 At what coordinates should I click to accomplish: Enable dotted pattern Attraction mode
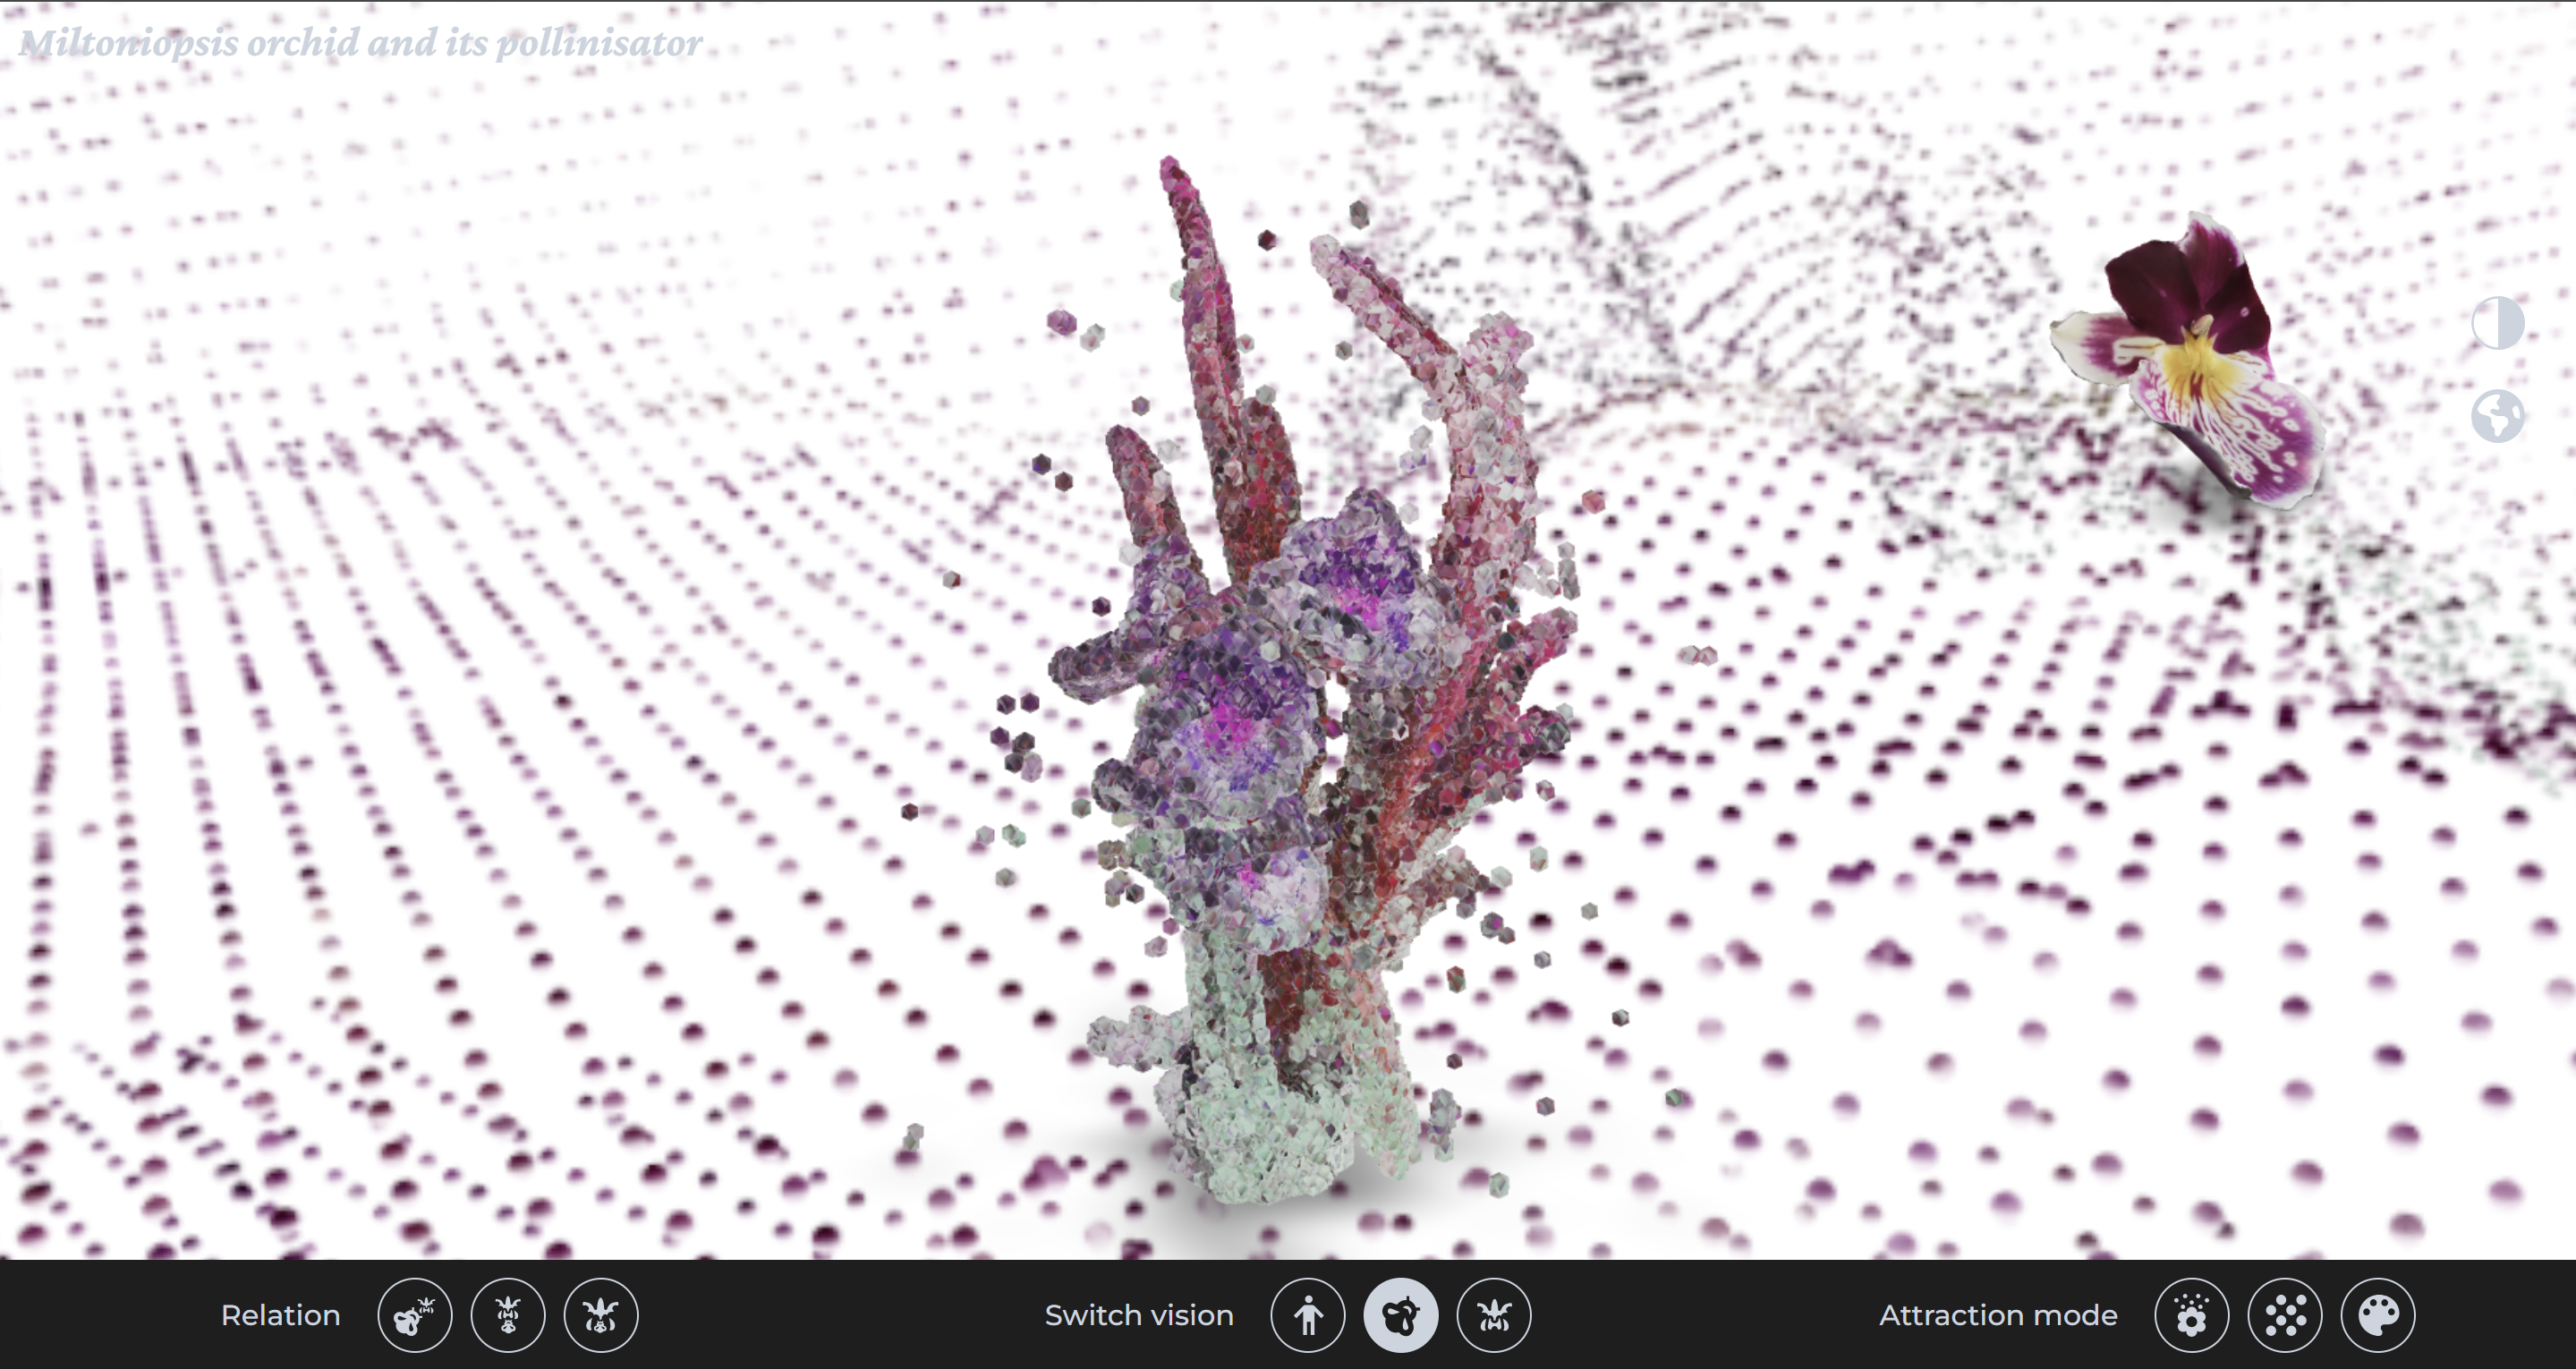[x=2284, y=1315]
